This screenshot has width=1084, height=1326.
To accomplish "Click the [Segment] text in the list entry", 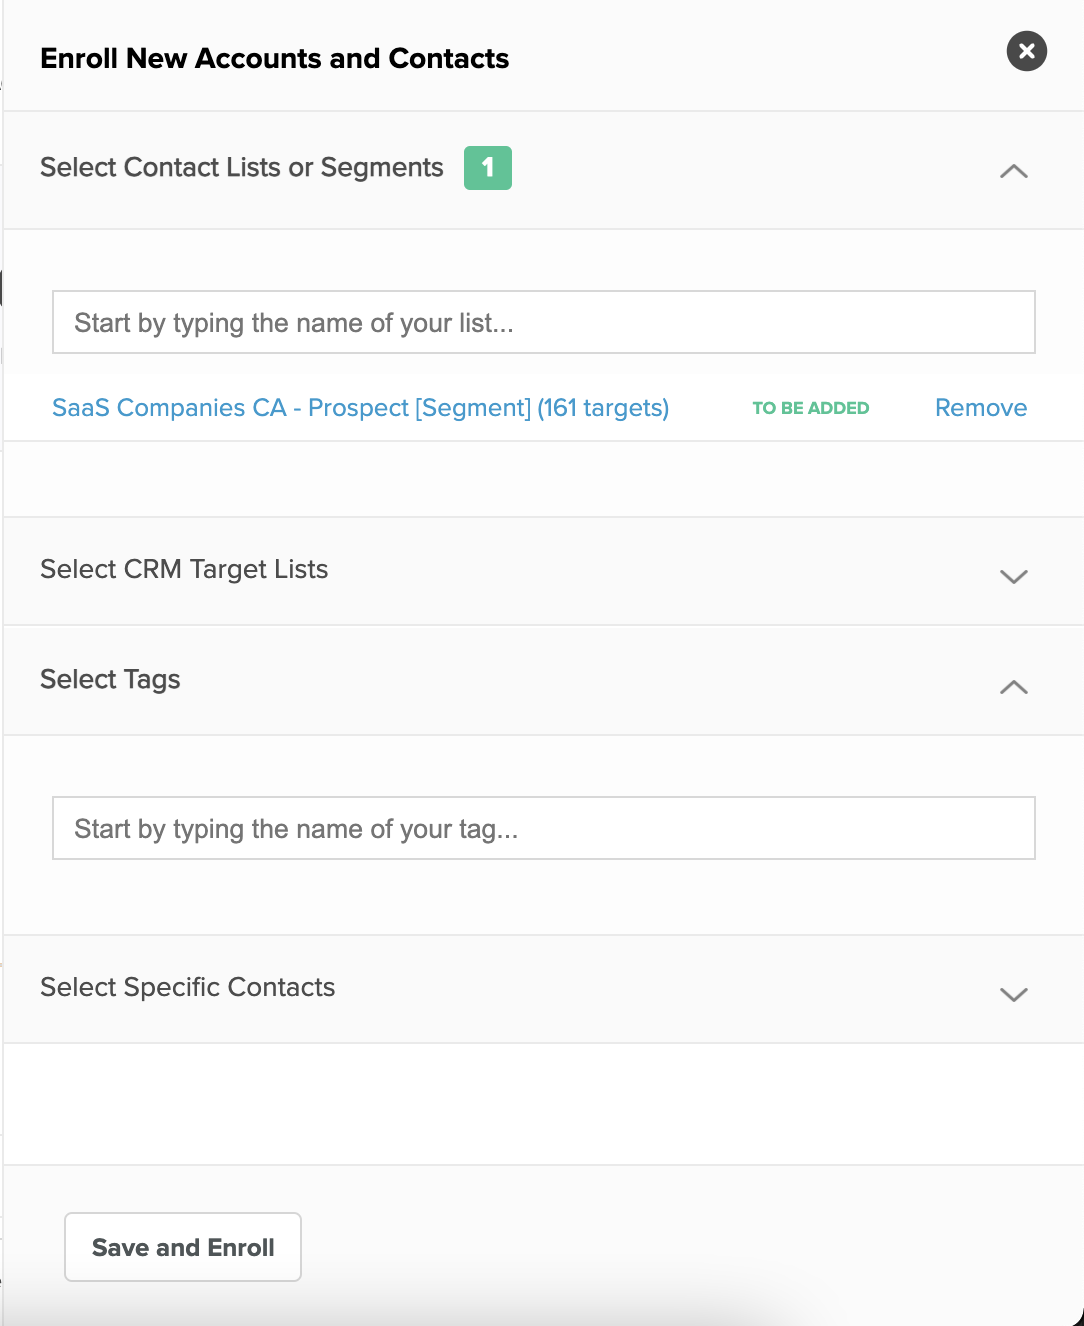I will (x=473, y=408).
